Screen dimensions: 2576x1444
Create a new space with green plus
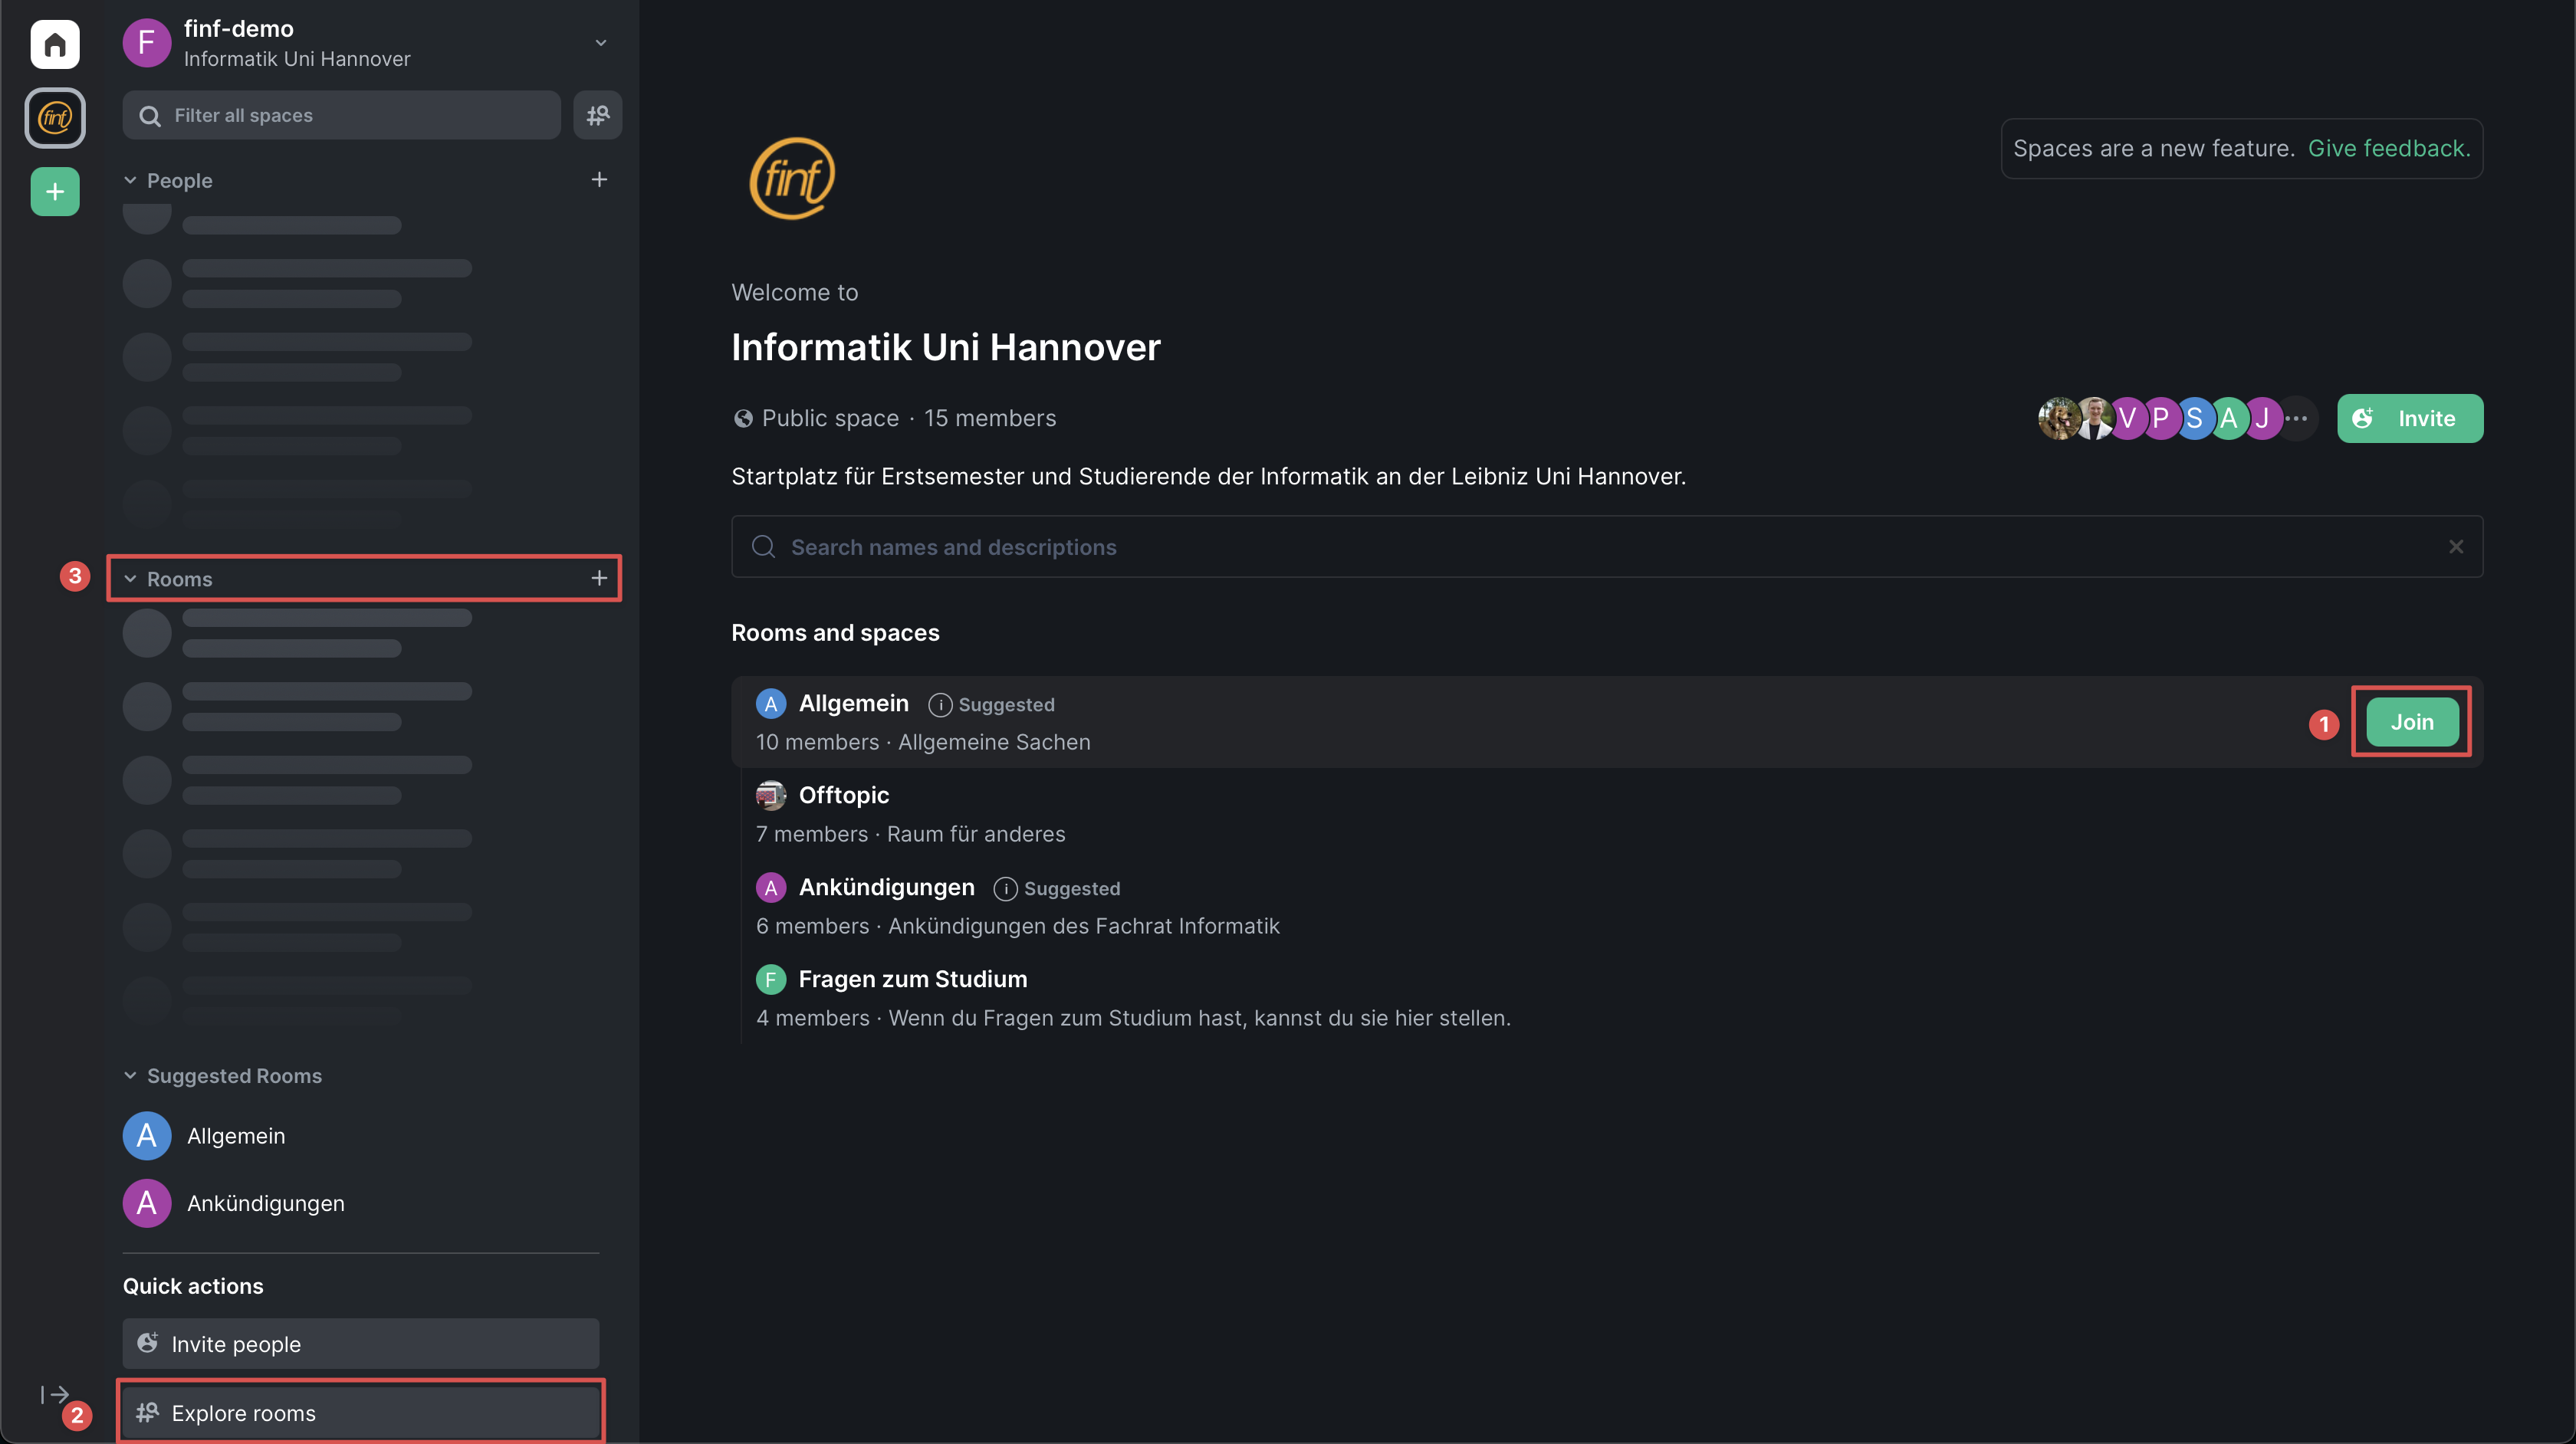pos(55,191)
